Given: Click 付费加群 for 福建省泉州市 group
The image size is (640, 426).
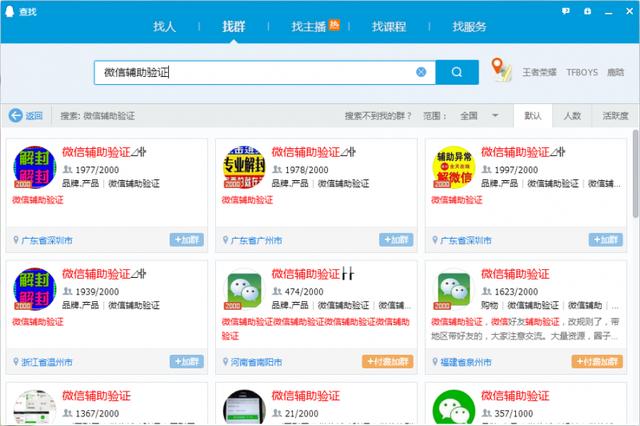Looking at the screenshot, I should click(597, 361).
